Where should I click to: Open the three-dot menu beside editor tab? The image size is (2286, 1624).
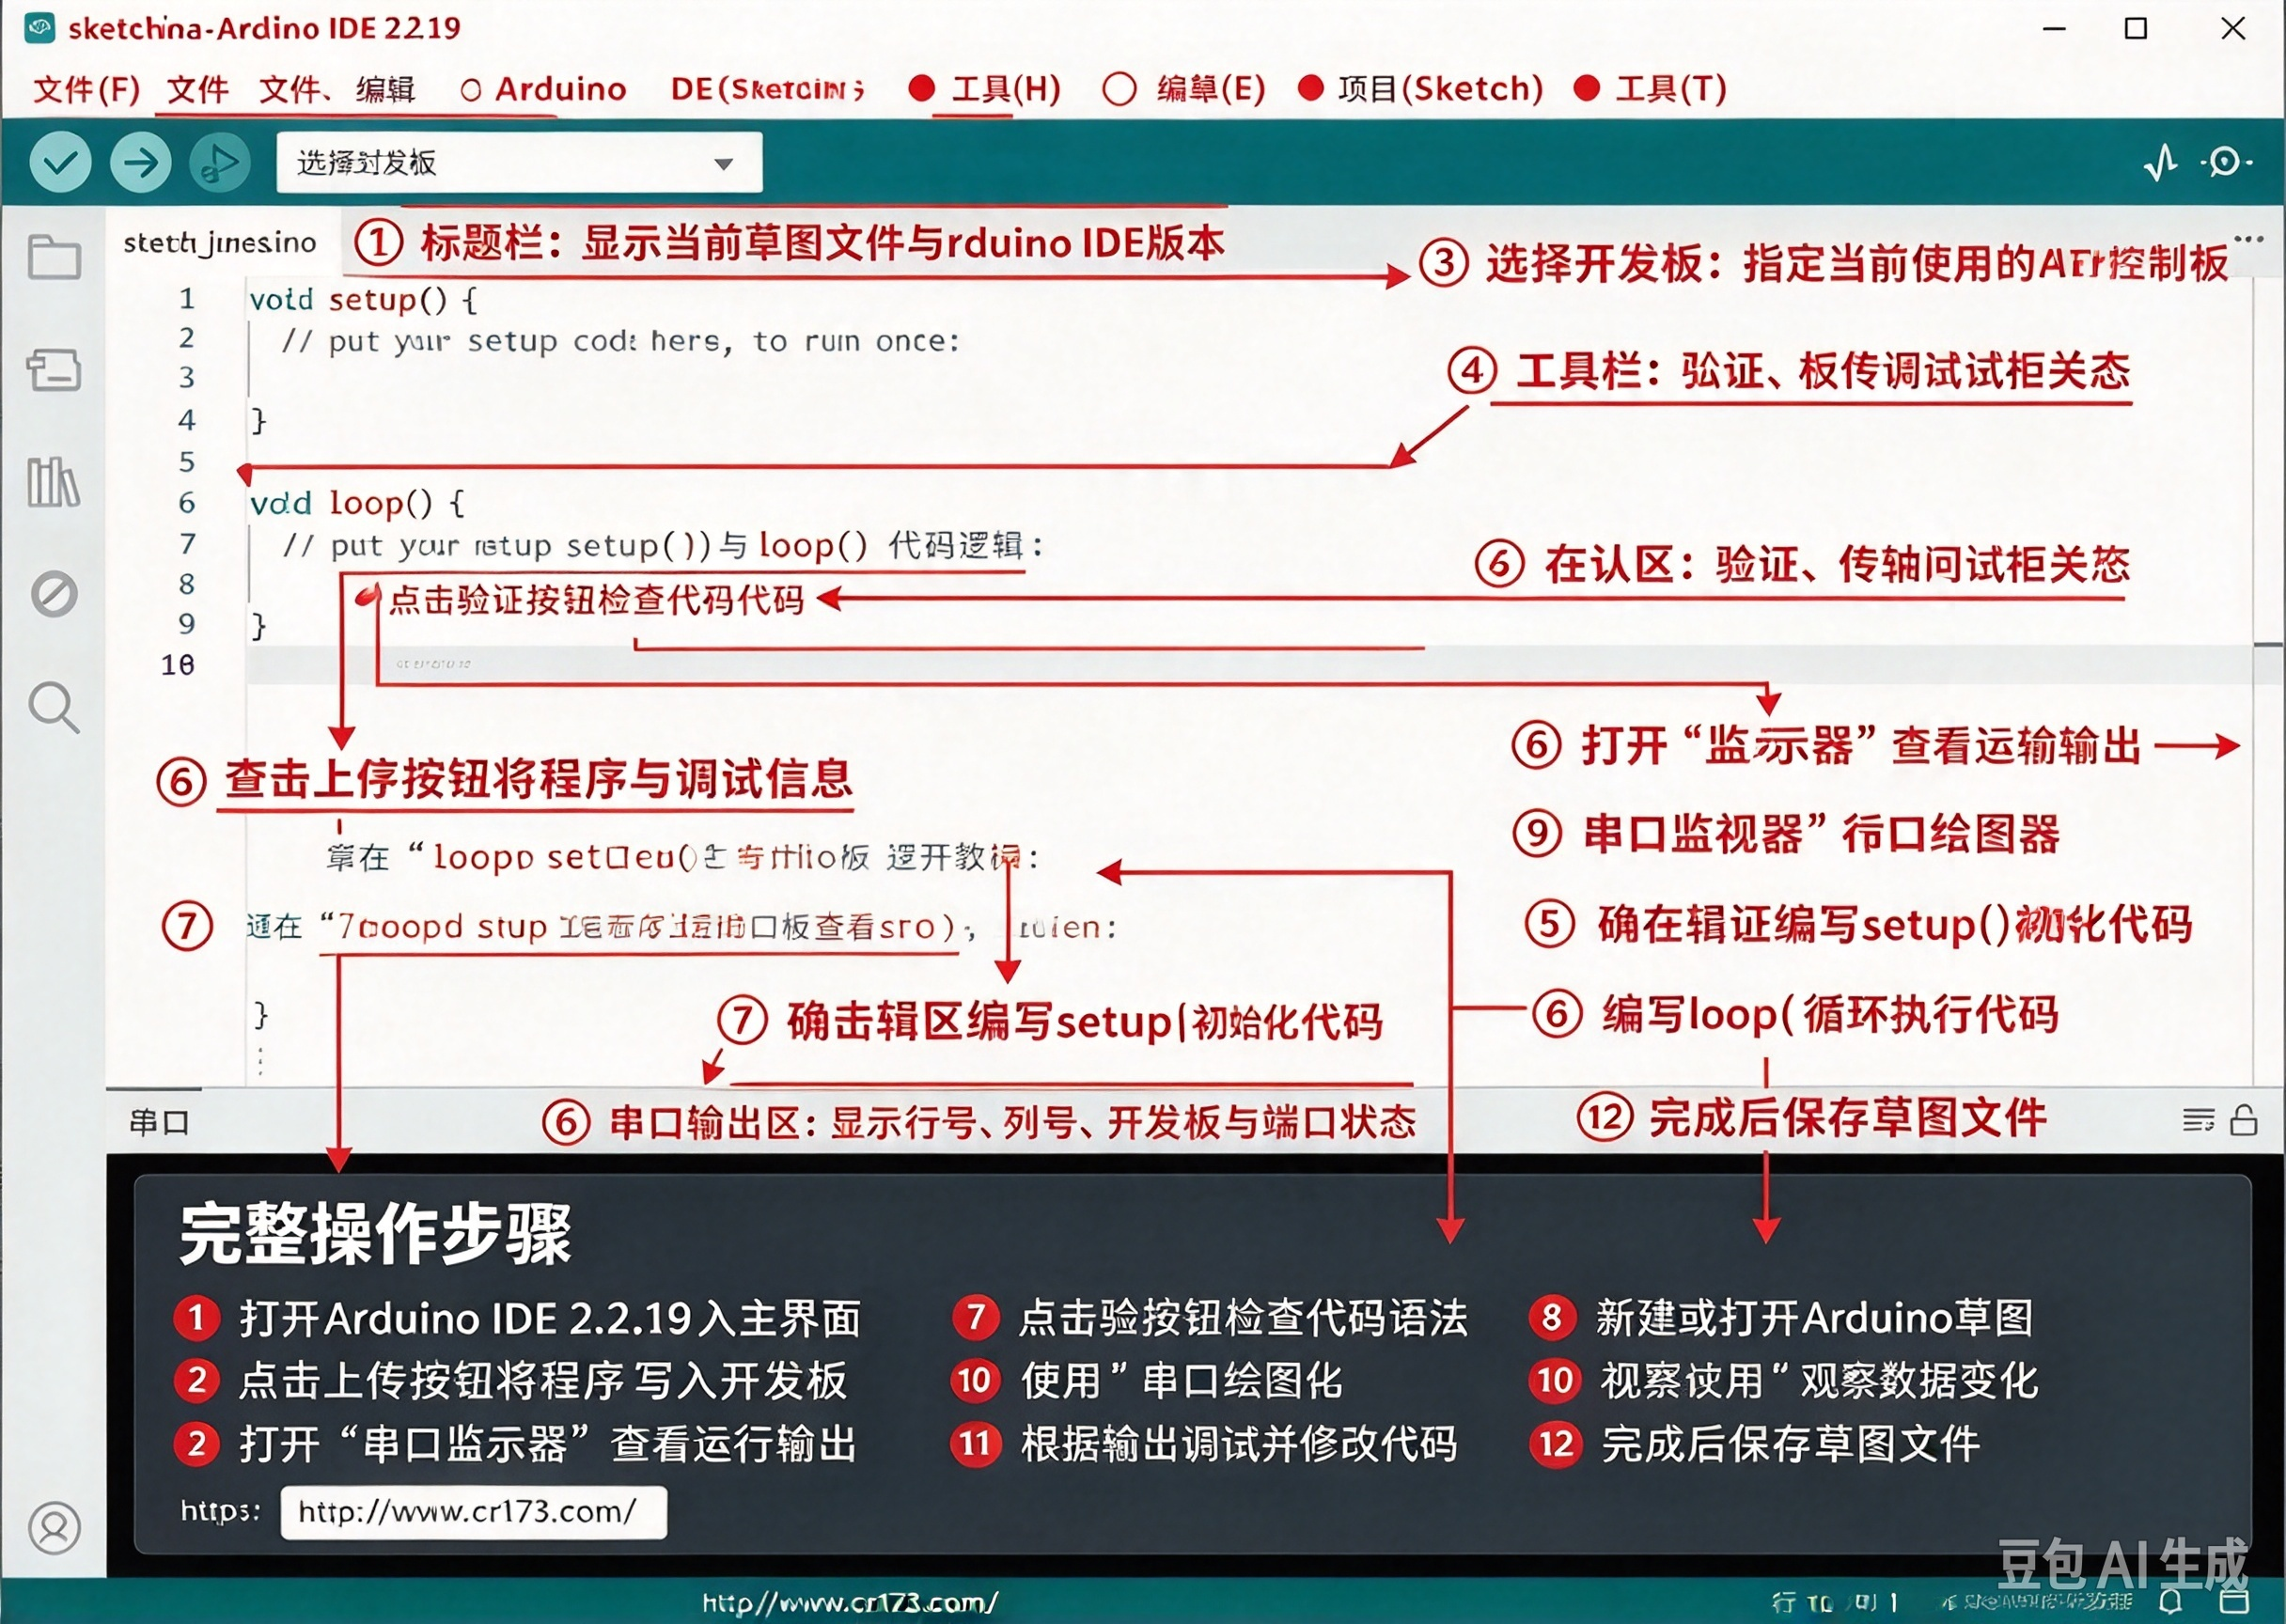tap(2248, 239)
